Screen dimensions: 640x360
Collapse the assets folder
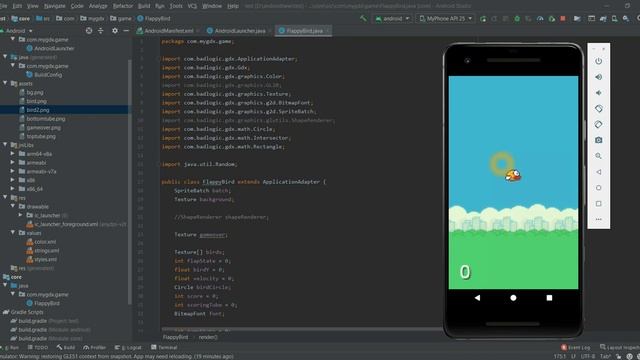pyautogui.click(x=5, y=83)
